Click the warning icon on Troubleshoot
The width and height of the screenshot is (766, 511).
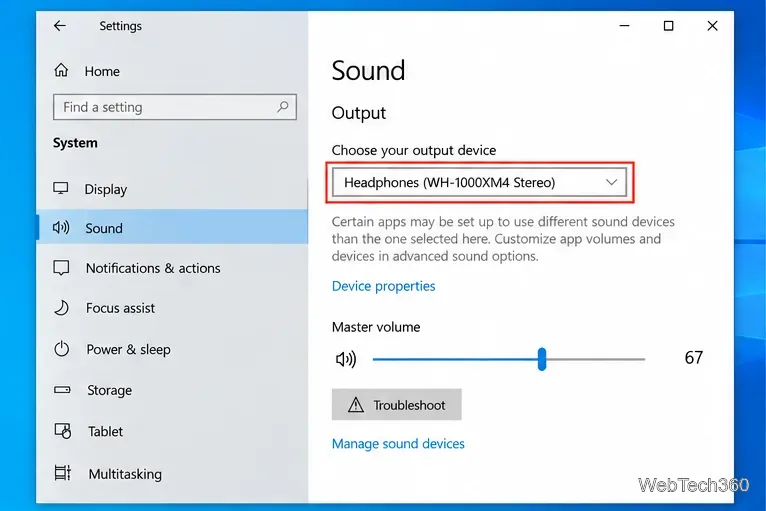[x=356, y=405]
